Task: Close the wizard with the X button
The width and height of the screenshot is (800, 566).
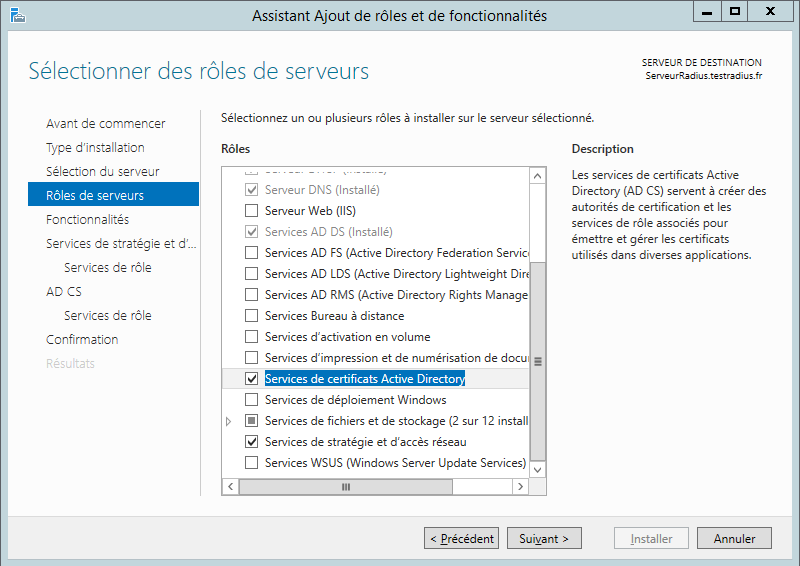Action: (772, 12)
